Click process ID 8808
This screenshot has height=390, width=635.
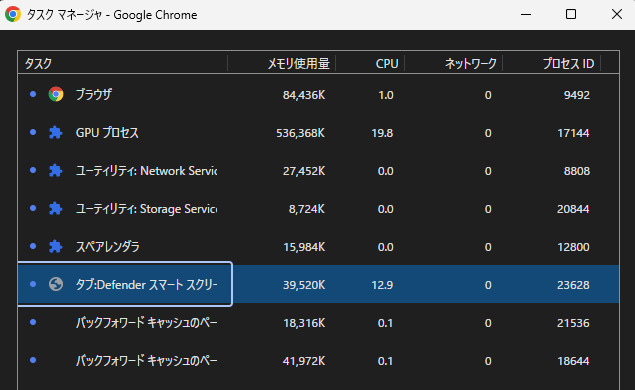pyautogui.click(x=577, y=171)
